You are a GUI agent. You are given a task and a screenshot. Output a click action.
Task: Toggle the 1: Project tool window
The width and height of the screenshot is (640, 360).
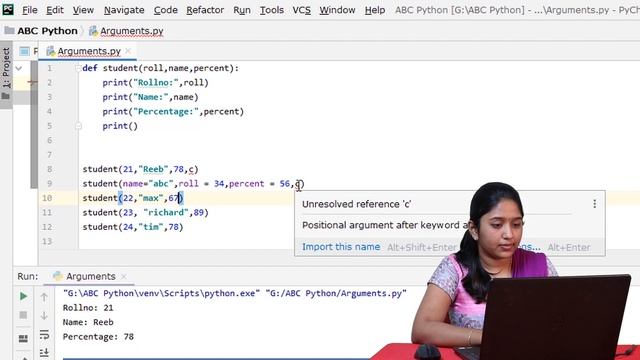6,67
